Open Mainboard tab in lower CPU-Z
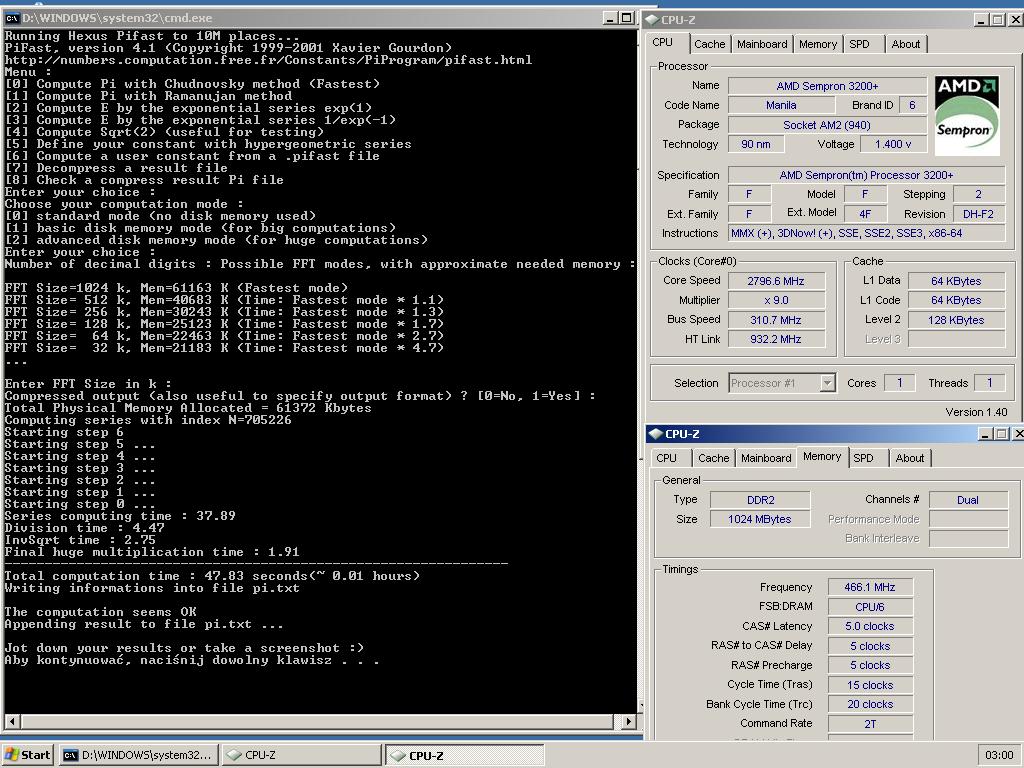The height and width of the screenshot is (768, 1024). (766, 458)
